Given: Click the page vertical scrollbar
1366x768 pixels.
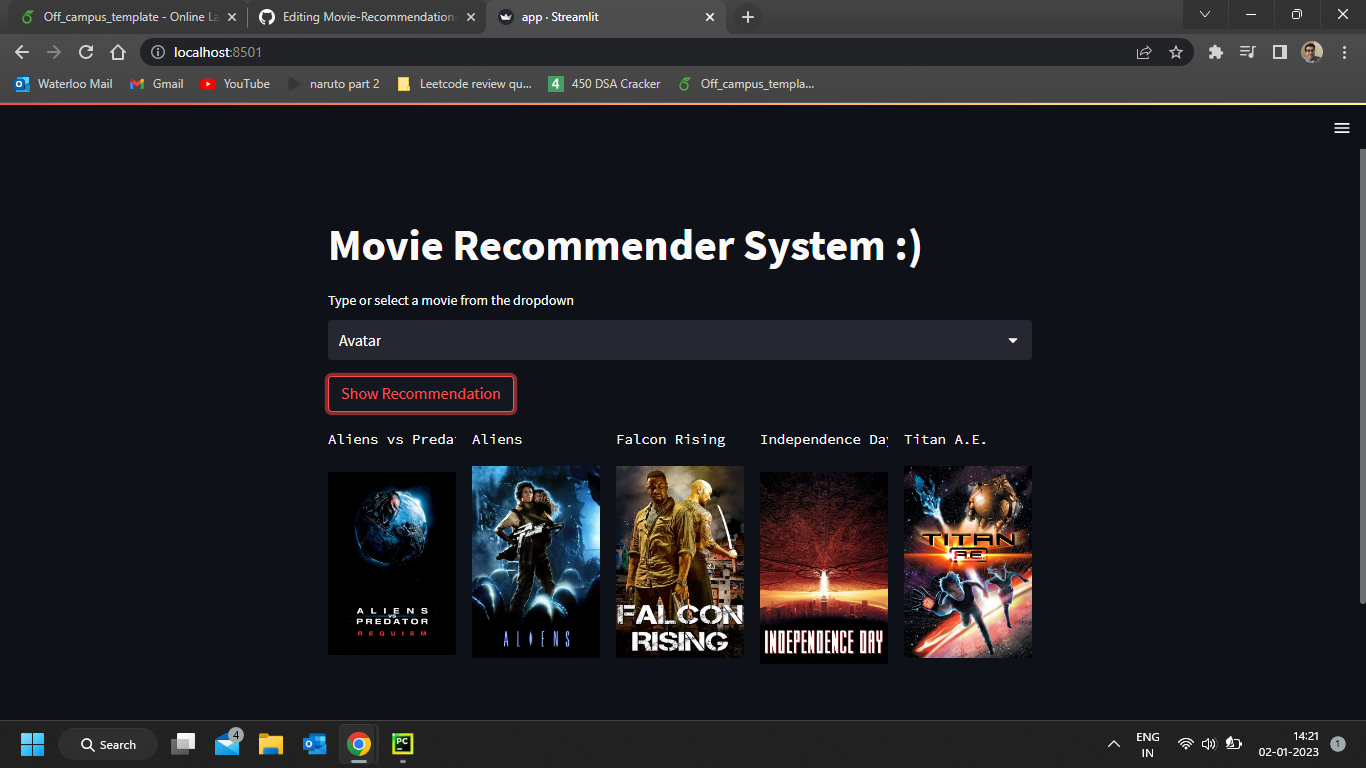Looking at the screenshot, I should tap(1362, 375).
